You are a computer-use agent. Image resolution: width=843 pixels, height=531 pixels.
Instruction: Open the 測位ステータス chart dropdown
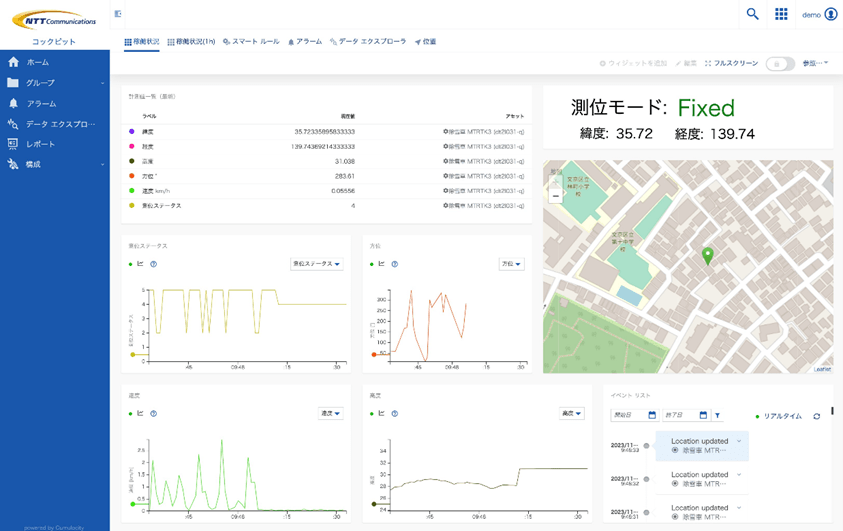(x=316, y=264)
